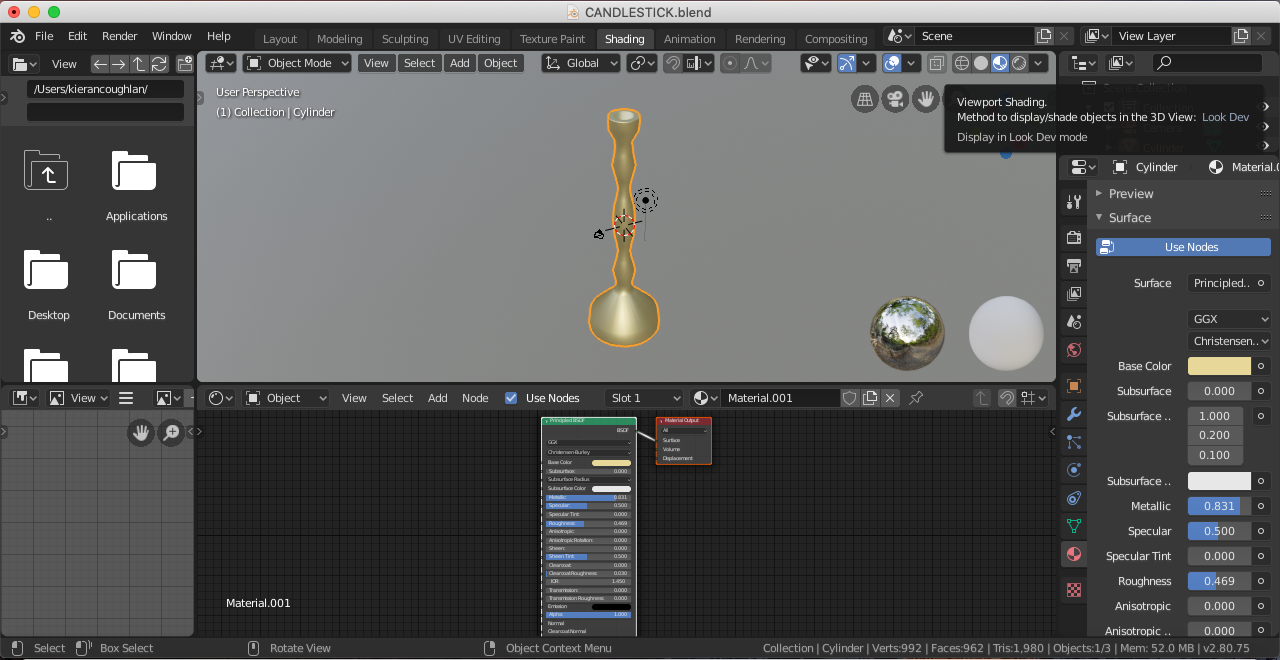Click the Base Color swatch
The image size is (1280, 660).
(1219, 366)
